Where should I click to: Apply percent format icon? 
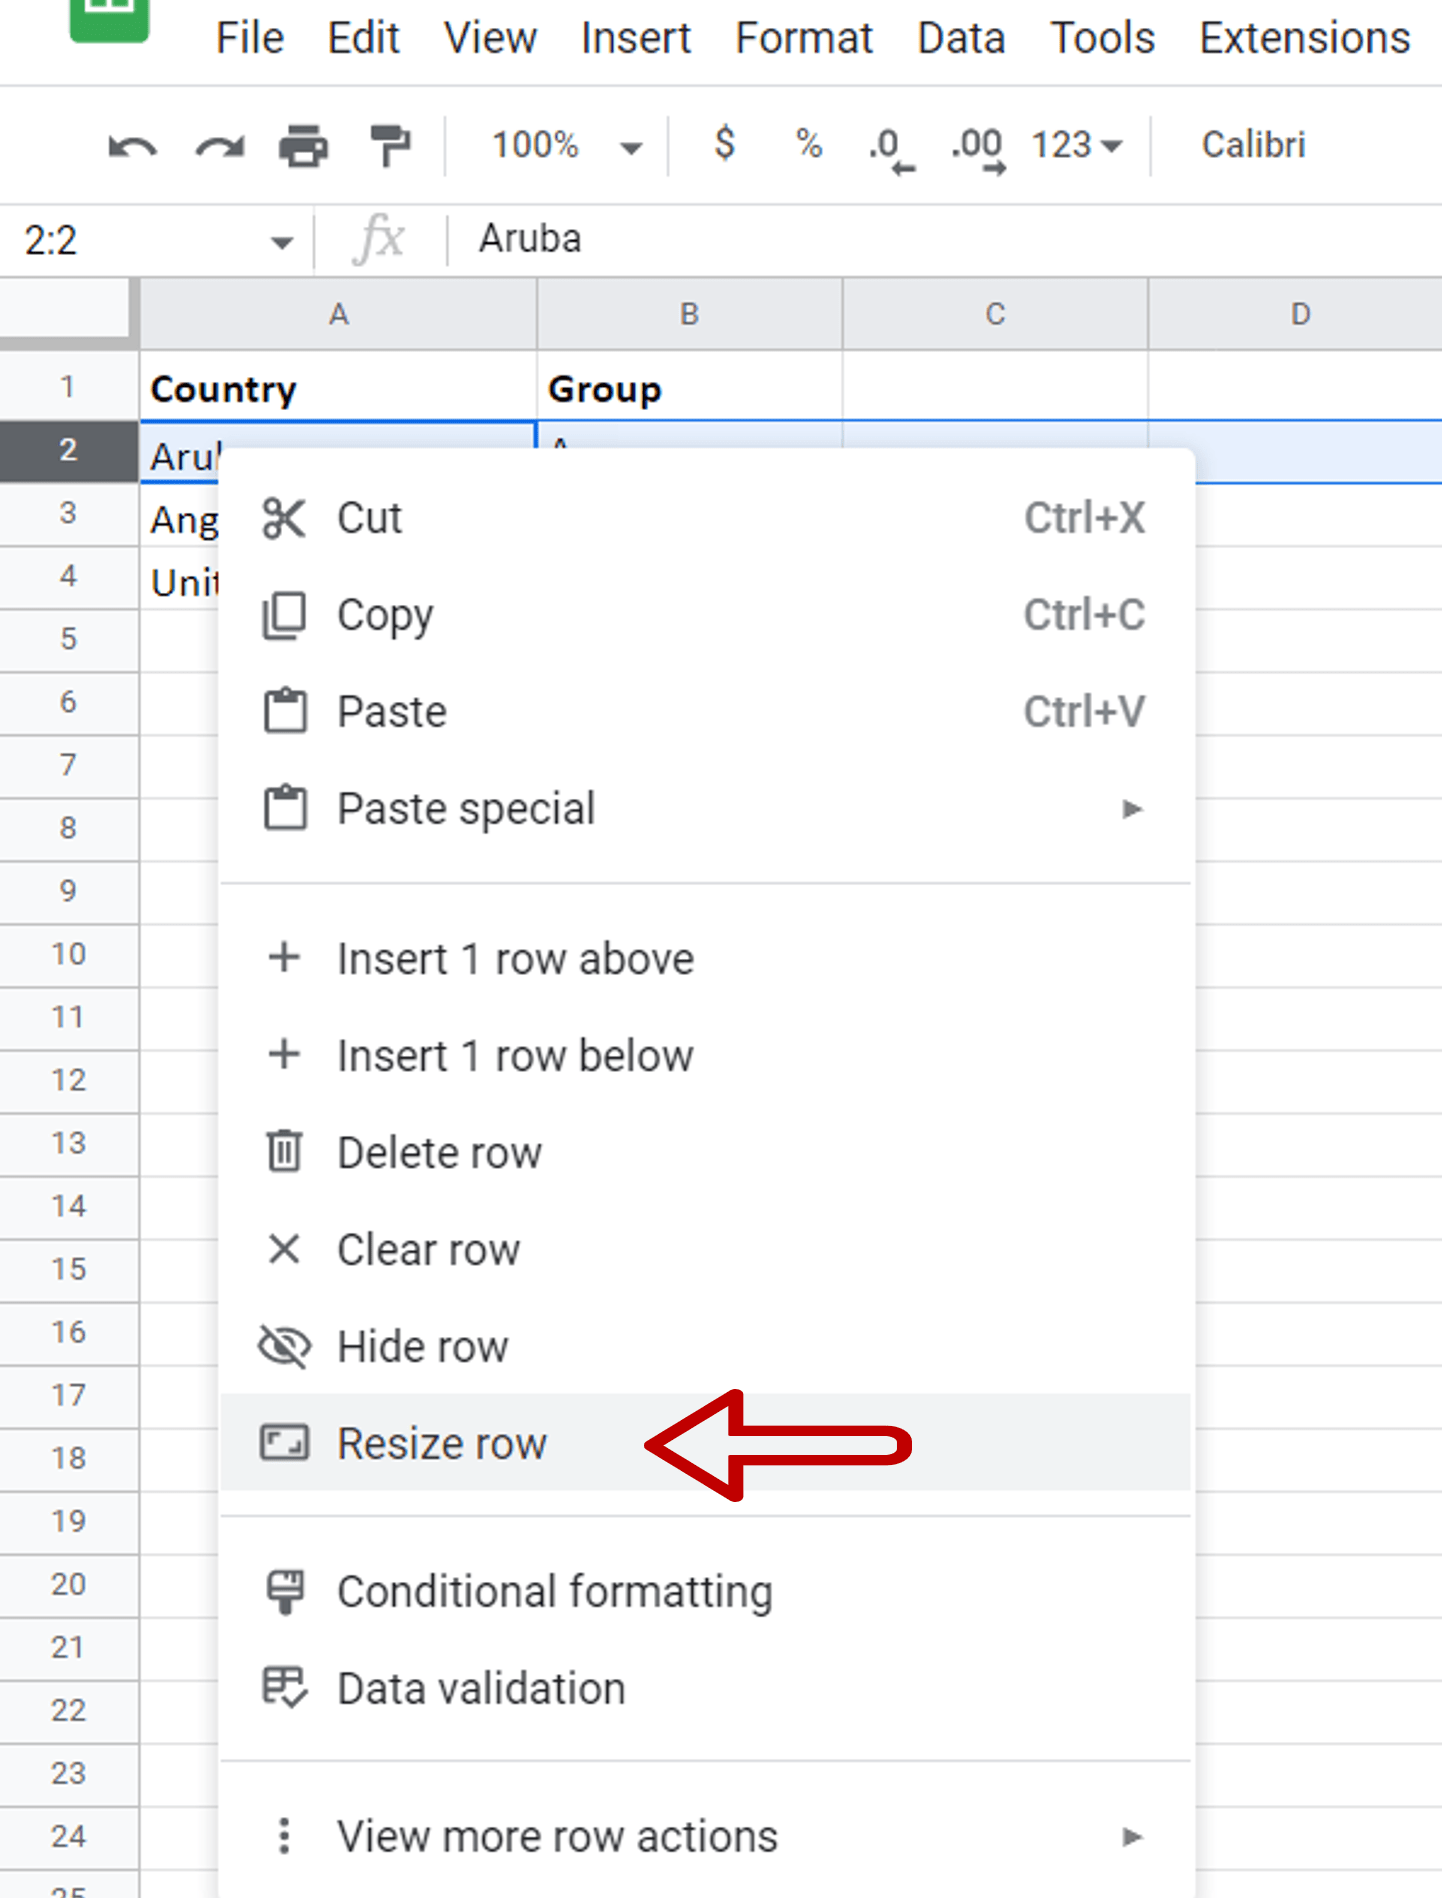pyautogui.click(x=806, y=146)
